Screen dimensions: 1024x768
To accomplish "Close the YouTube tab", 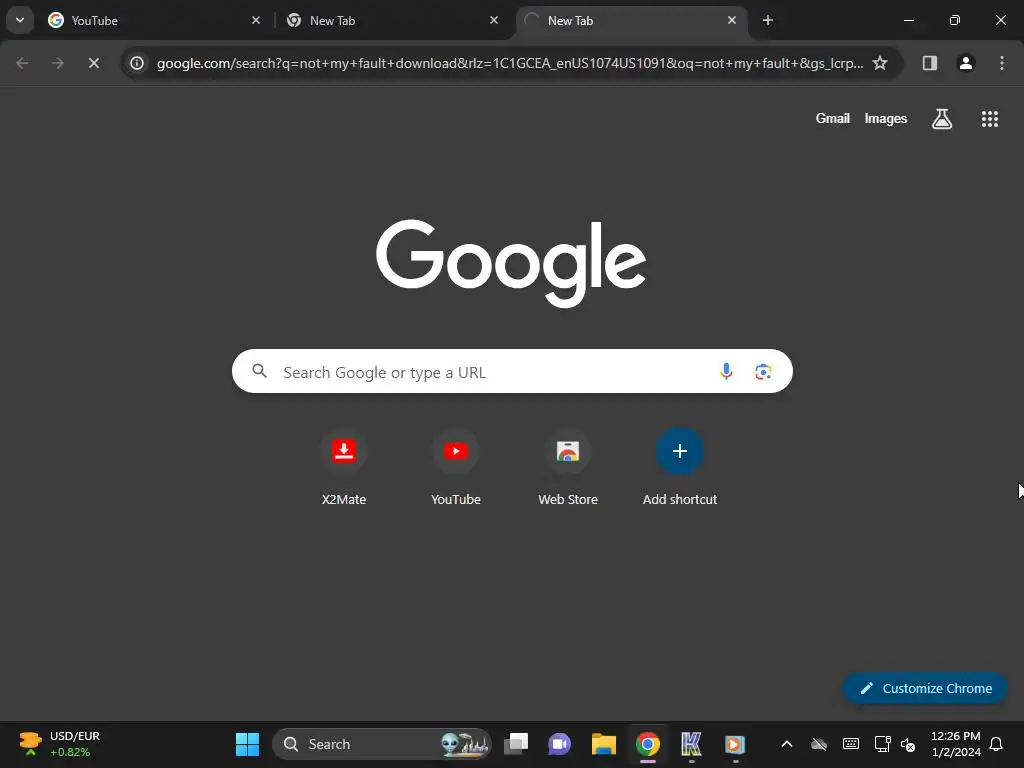I will pyautogui.click(x=256, y=20).
